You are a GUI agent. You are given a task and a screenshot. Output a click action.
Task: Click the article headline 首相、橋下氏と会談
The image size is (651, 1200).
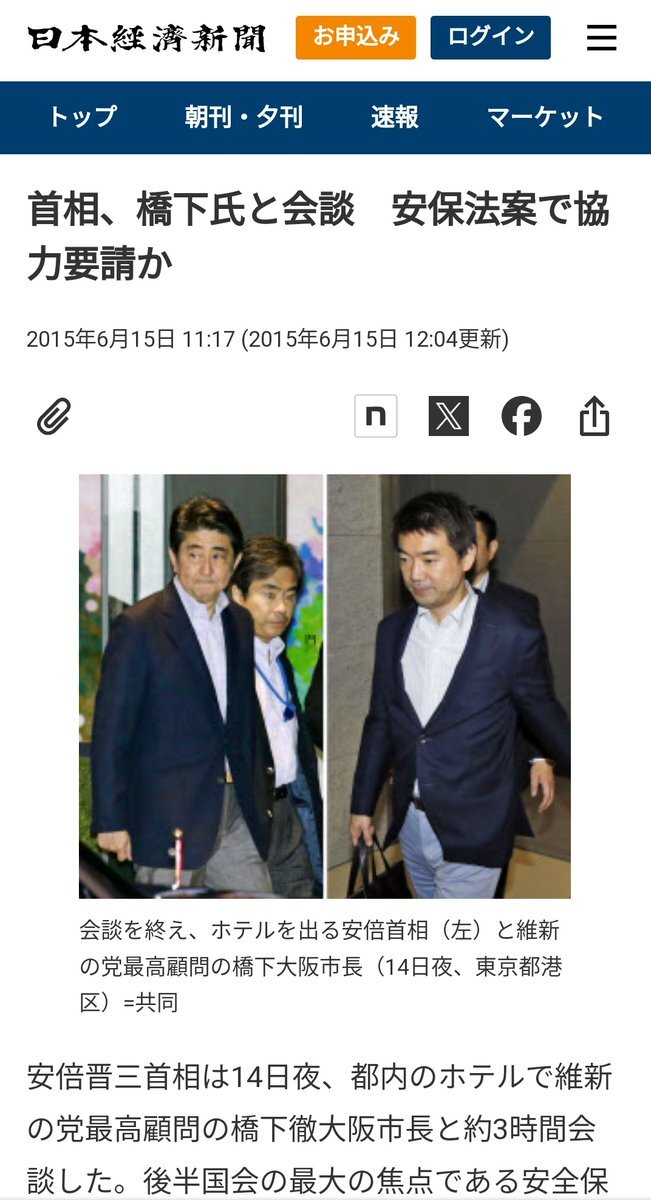tap(191, 211)
